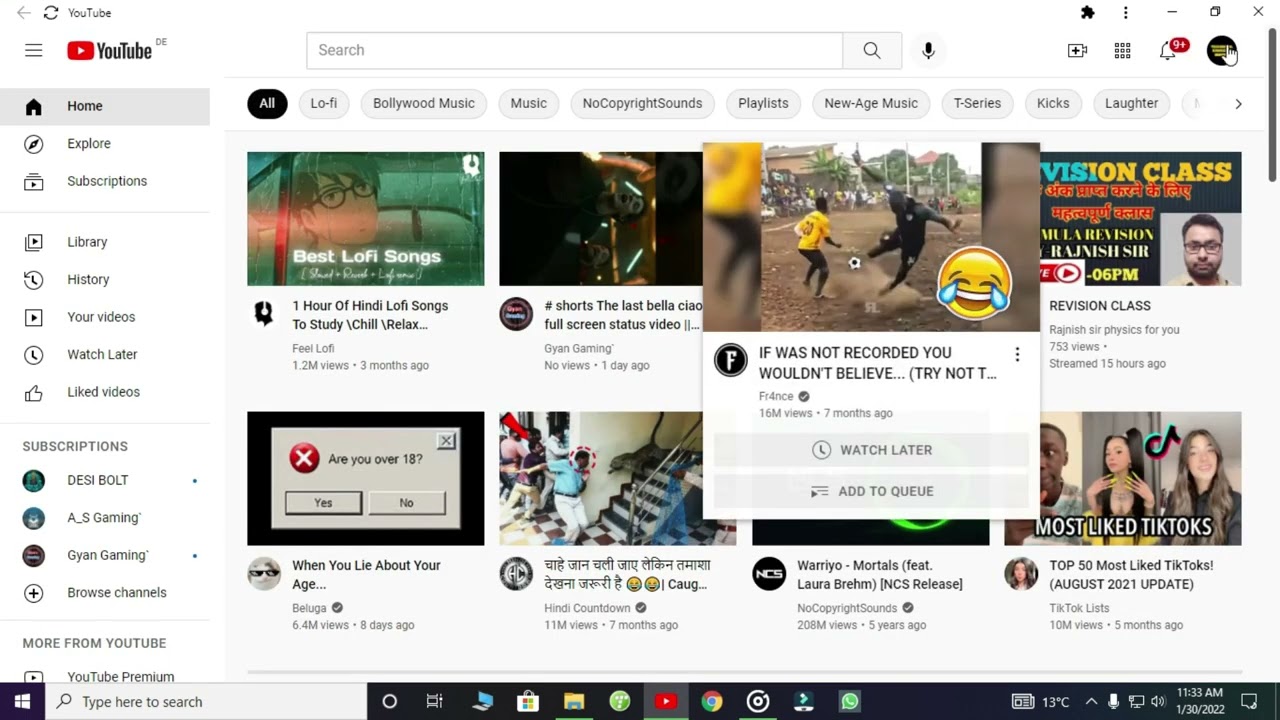Image resolution: width=1280 pixels, height=720 pixels.
Task: Open History in the sidebar
Action: (x=105, y=279)
